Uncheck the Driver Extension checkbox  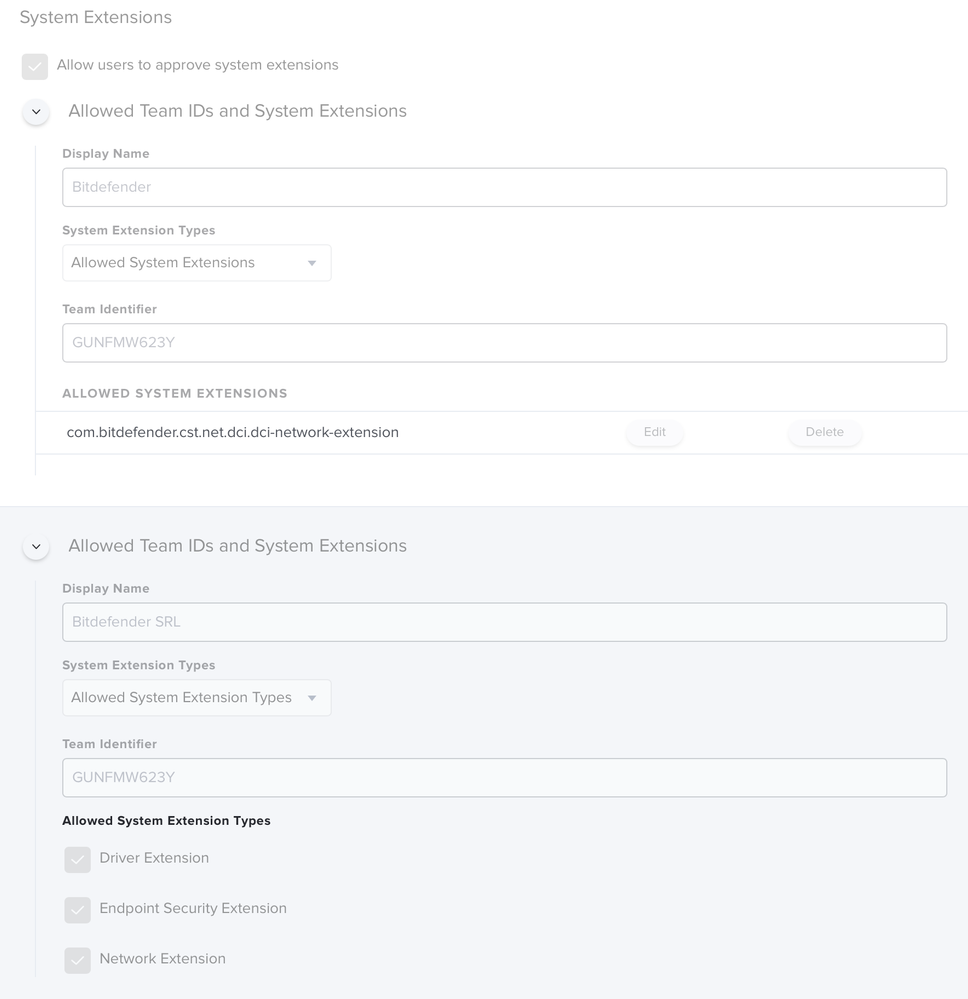click(x=77, y=859)
